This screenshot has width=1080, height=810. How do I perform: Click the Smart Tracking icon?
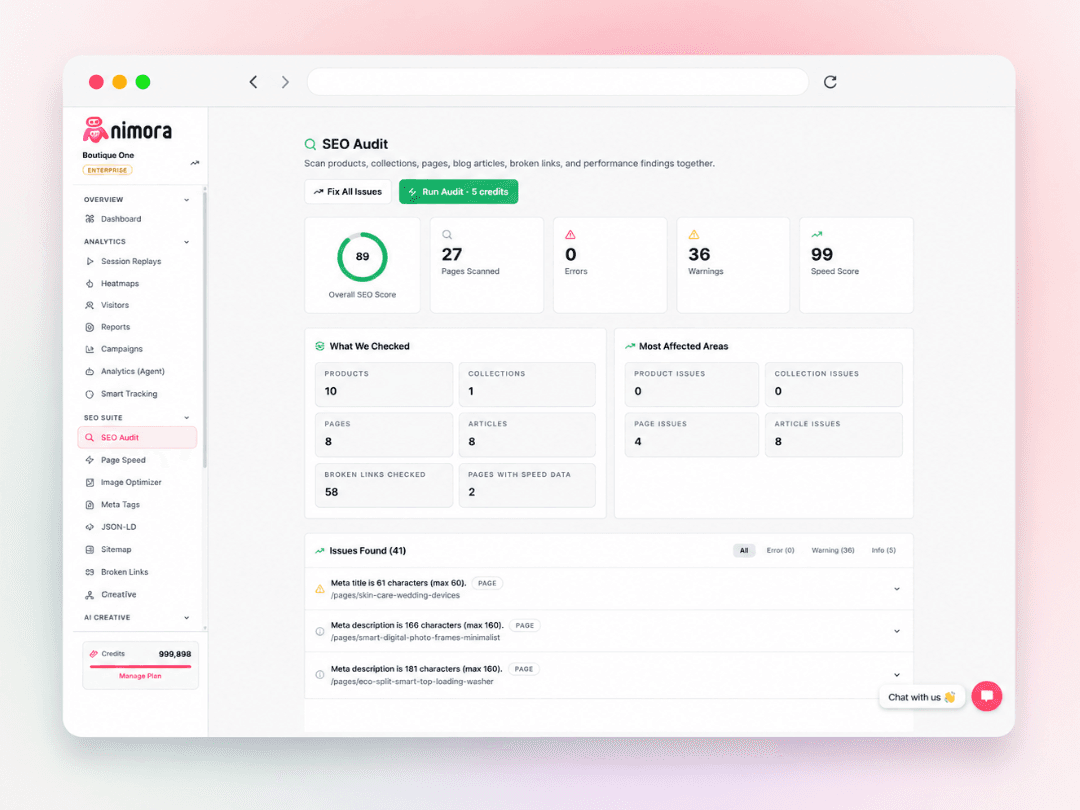pyautogui.click(x=90, y=394)
